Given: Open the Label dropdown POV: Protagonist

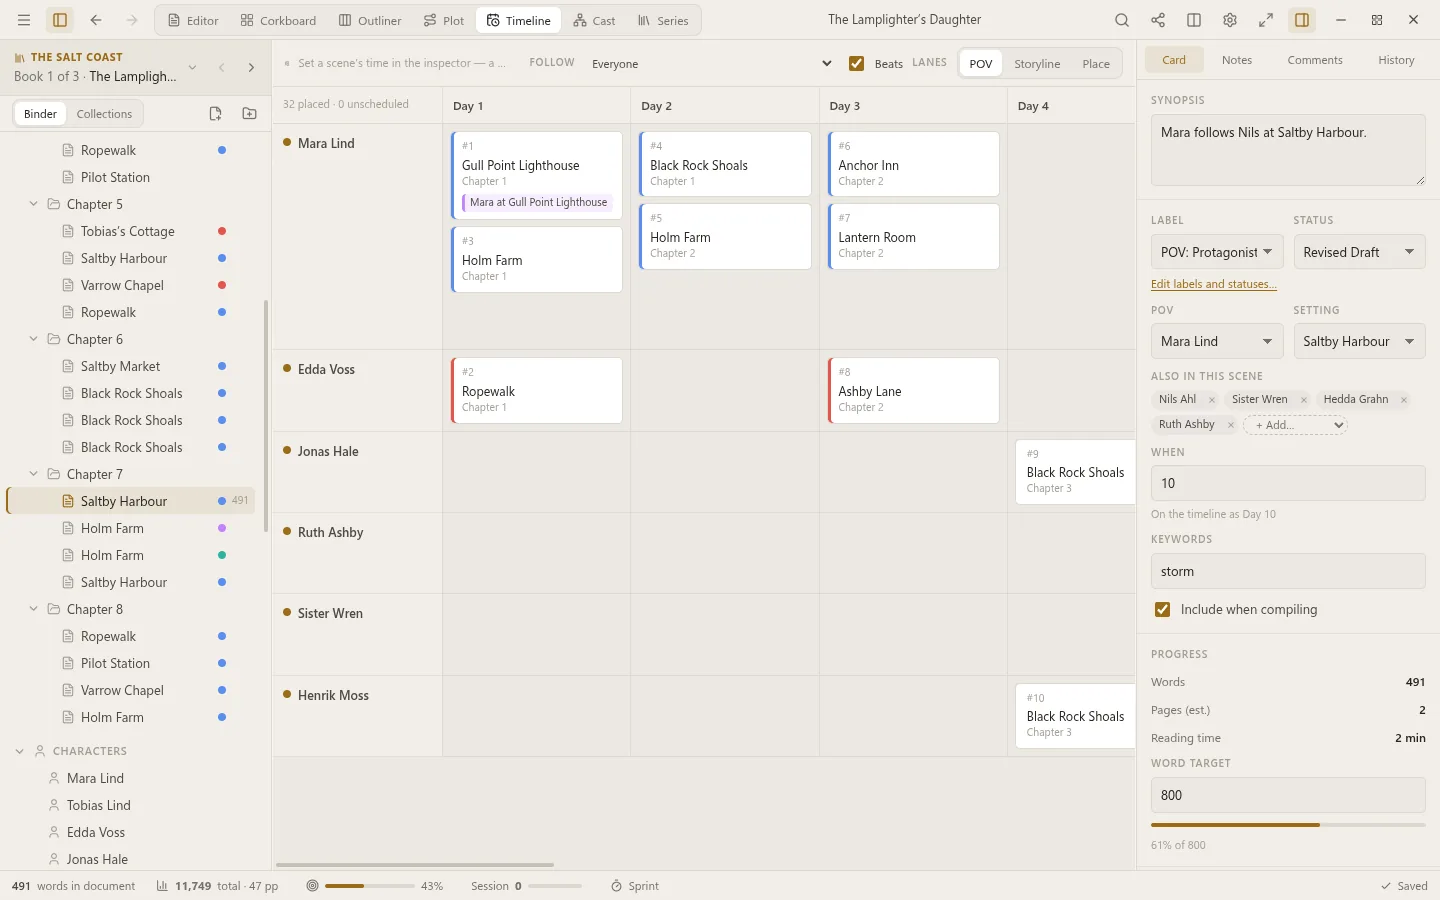Looking at the screenshot, I should 1217,252.
